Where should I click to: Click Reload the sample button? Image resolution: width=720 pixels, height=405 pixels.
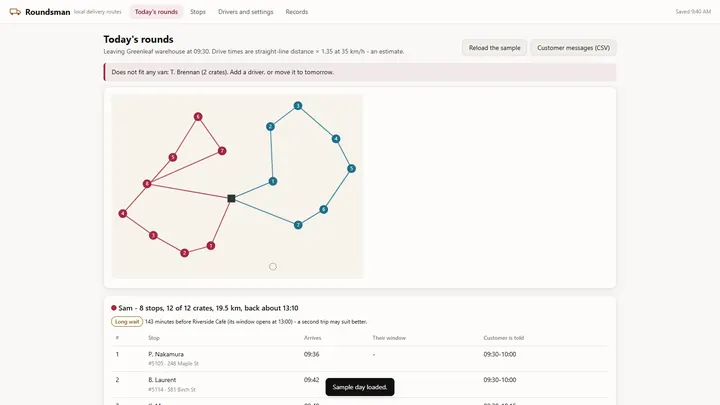coord(495,48)
